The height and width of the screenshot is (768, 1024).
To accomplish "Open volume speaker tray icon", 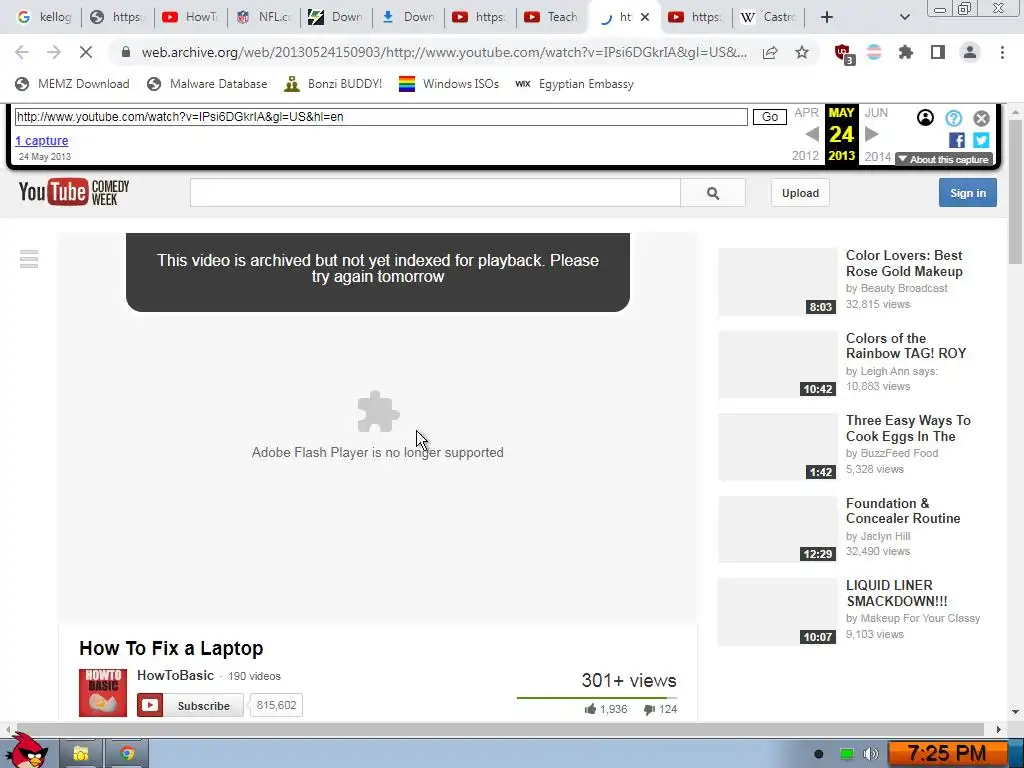I will tap(870, 754).
